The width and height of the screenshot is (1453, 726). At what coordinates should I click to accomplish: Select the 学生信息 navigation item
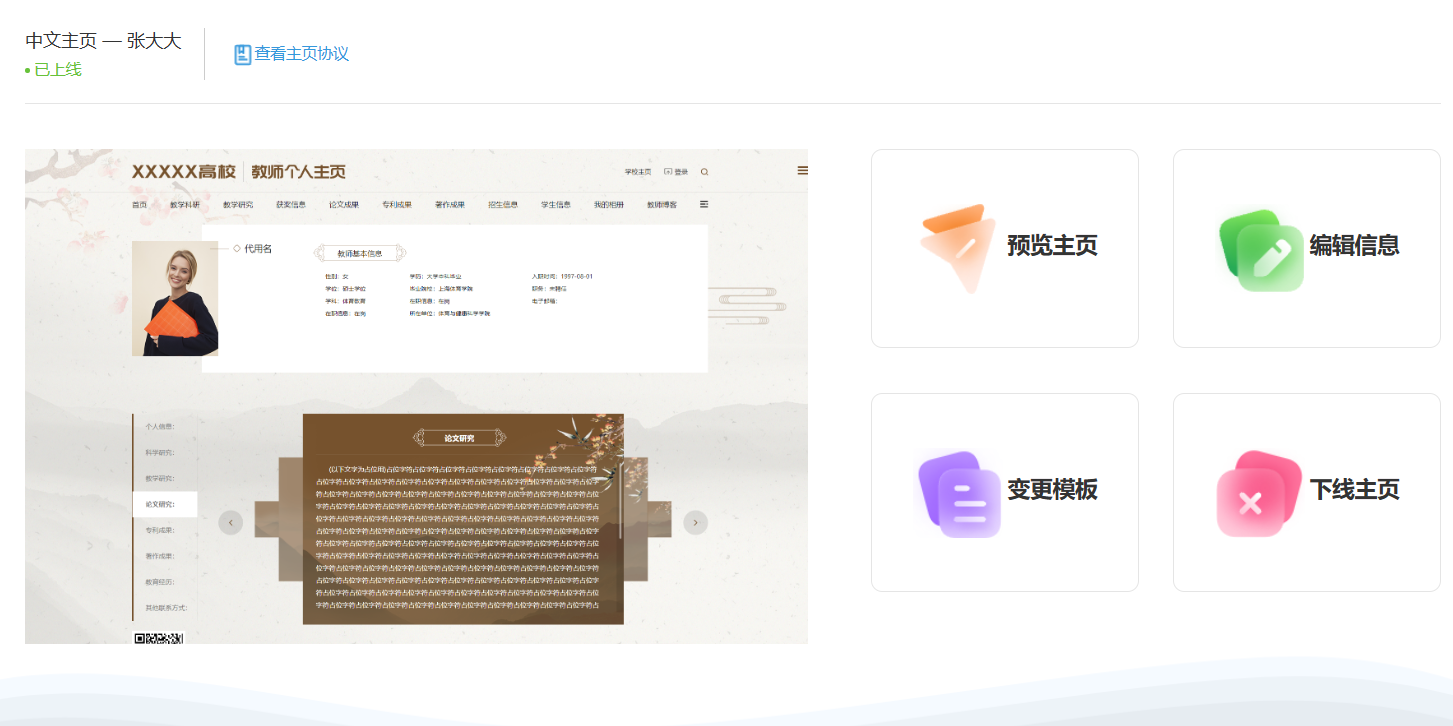pyautogui.click(x=556, y=203)
